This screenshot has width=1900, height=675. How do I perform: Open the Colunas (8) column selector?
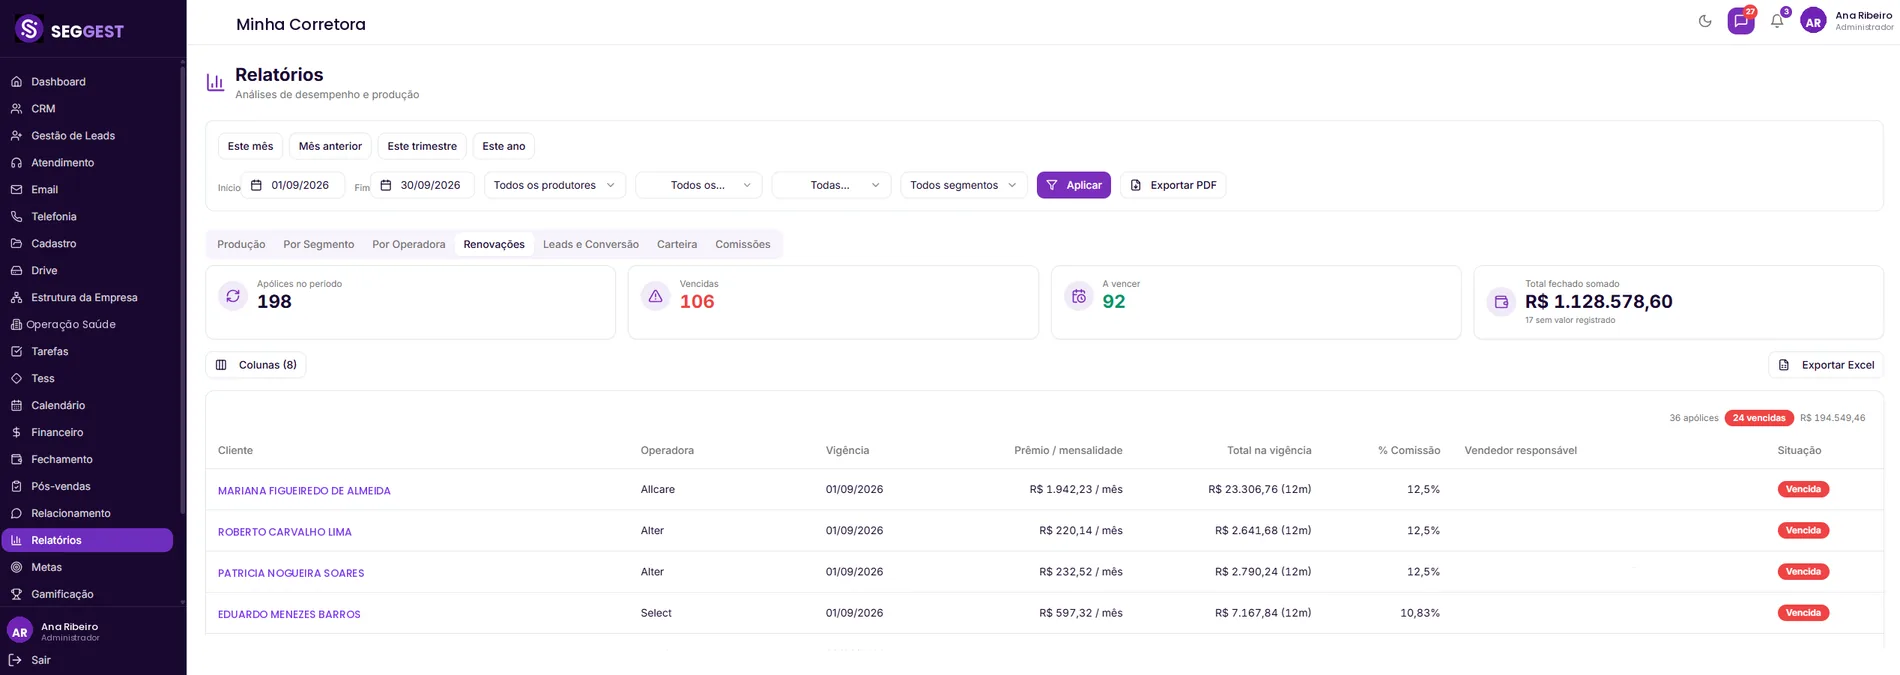coord(256,365)
